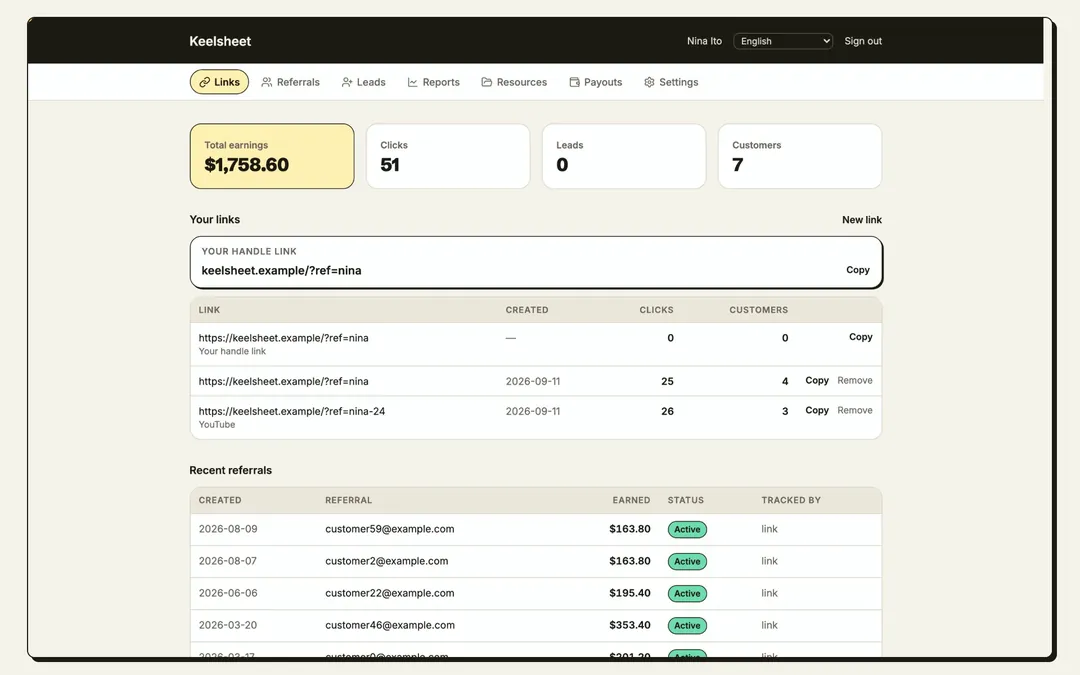The image size is (1080, 675).
Task: Click the Reports tab chart icon
Action: coord(413,82)
